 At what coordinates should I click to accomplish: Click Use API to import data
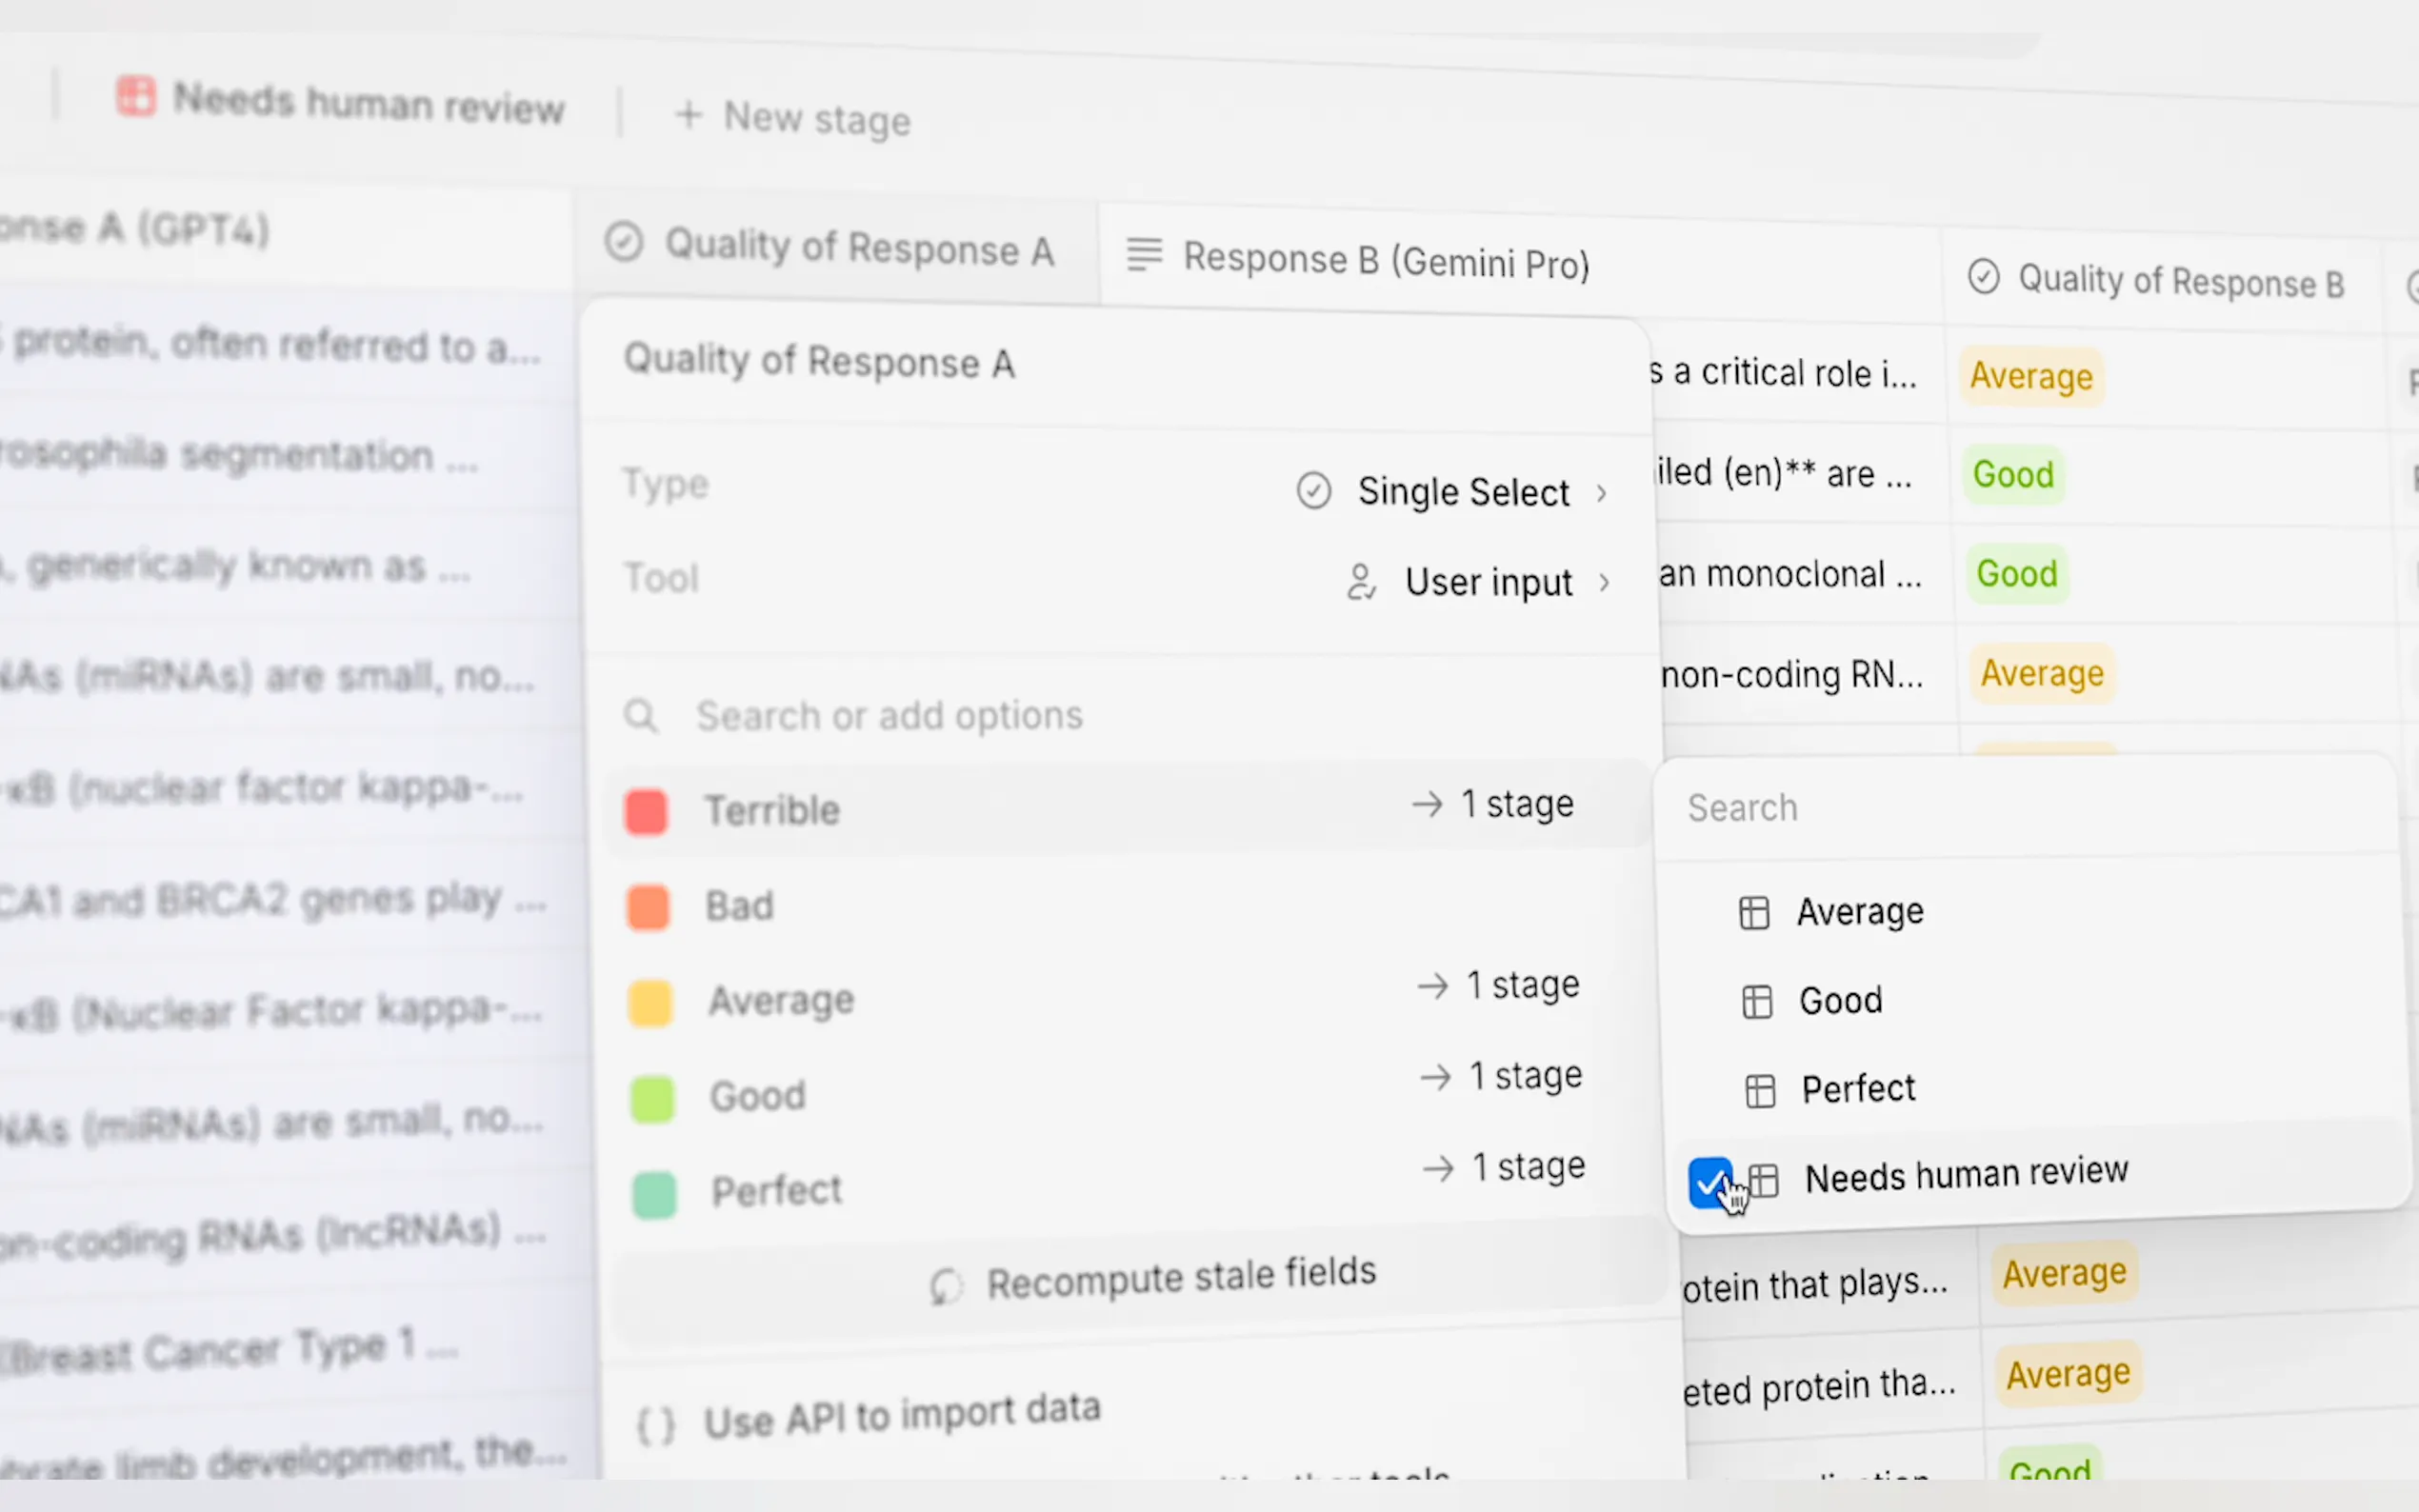[x=900, y=1415]
